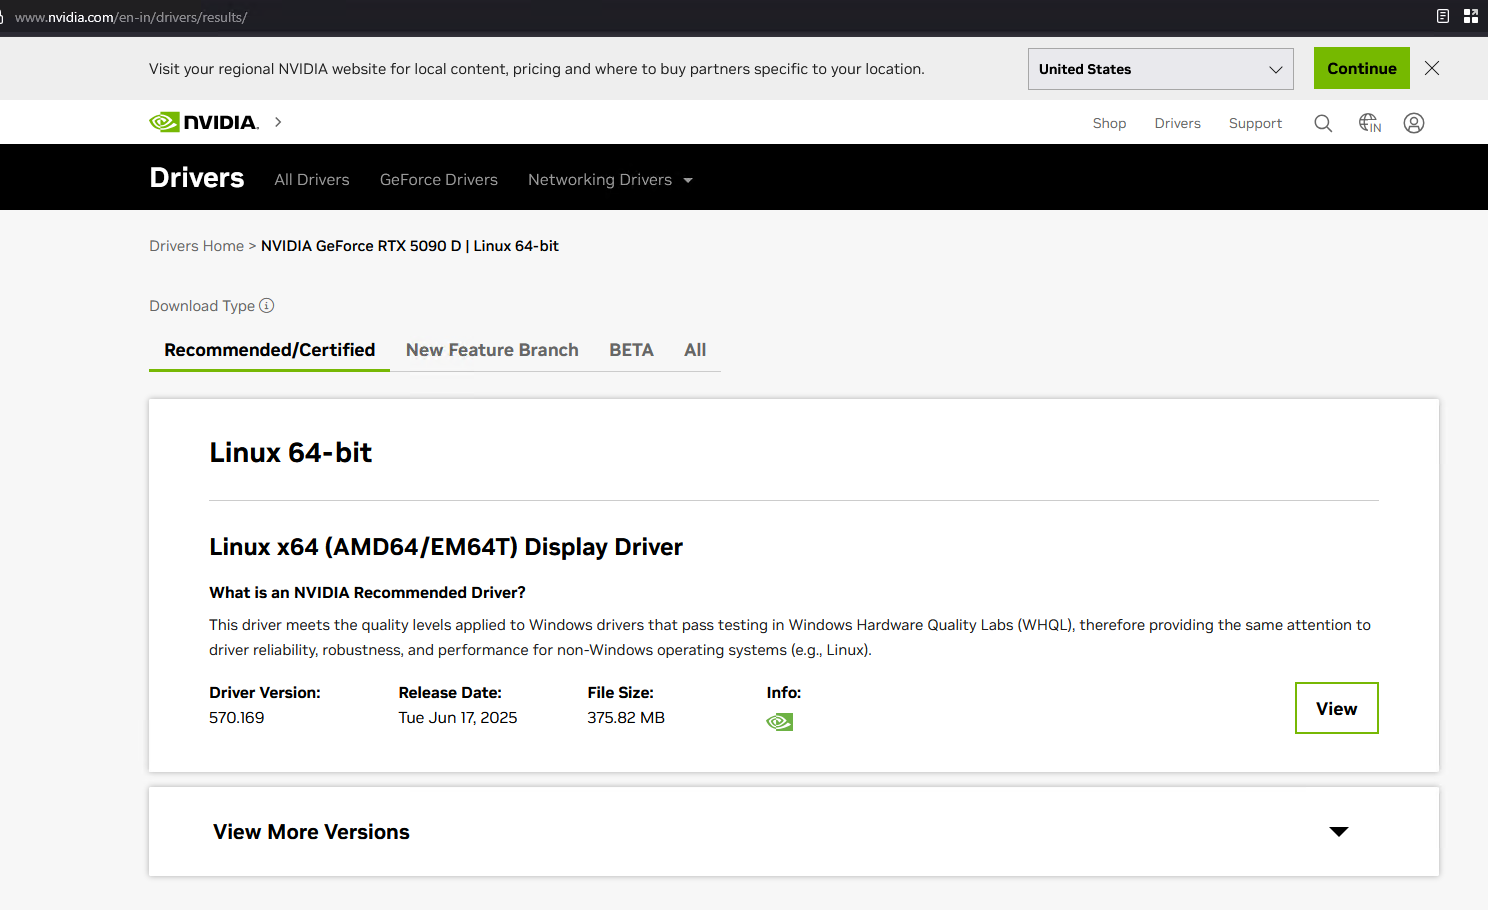Open the browser reader view icon
1488x910 pixels.
coord(1443,16)
